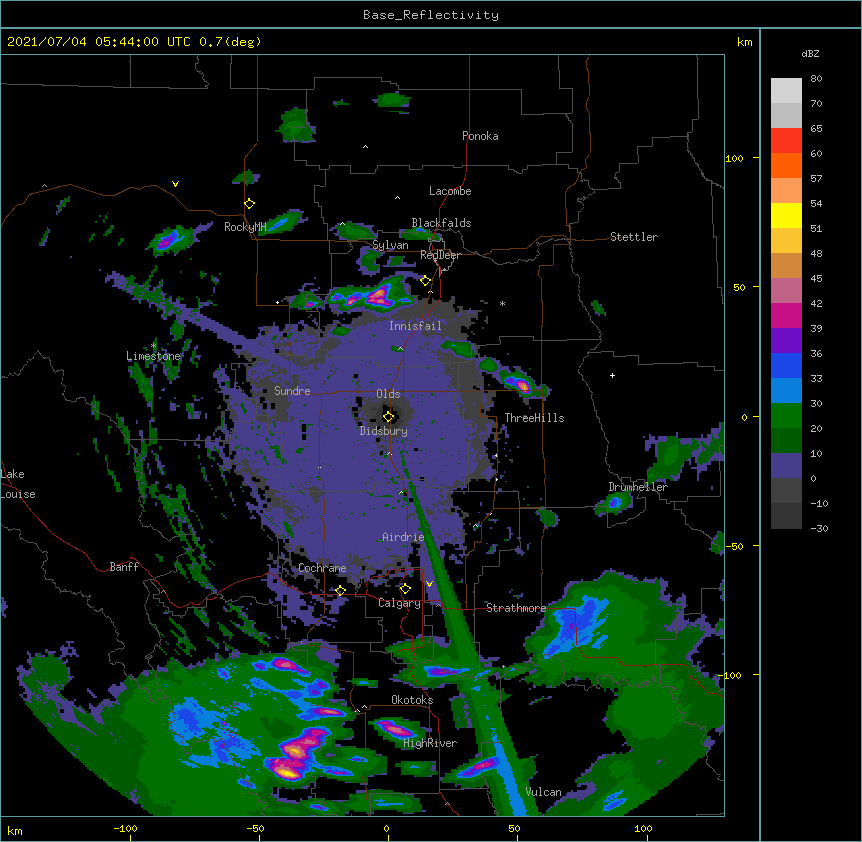Image resolution: width=862 pixels, height=842 pixels.
Task: Click the white plus marker north of Drumheller
Action: point(612,375)
